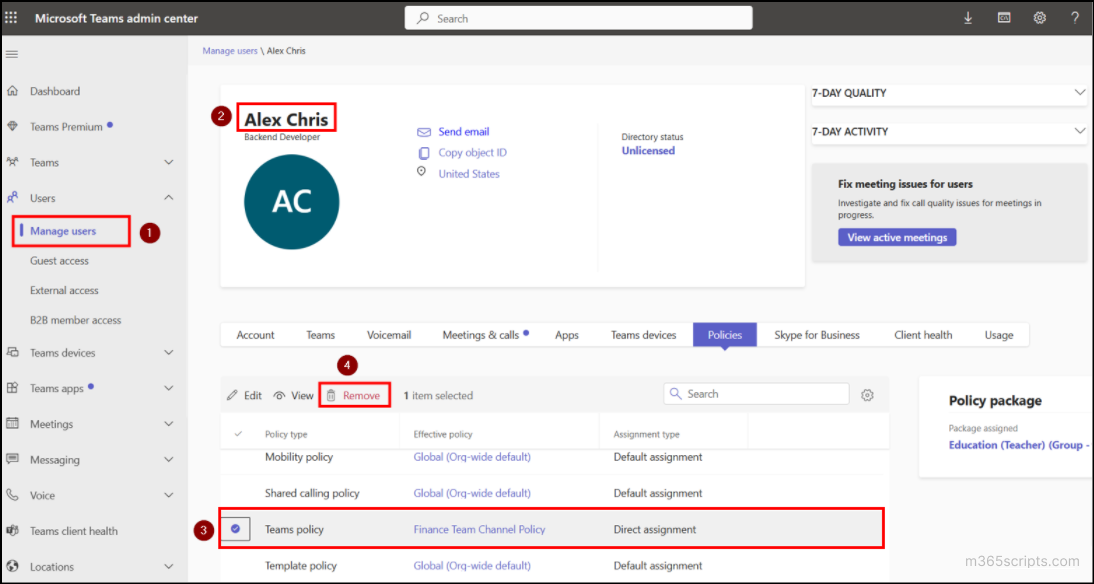1094x584 pixels.
Task: Open the Finance Team Channel Policy link
Action: (x=479, y=530)
